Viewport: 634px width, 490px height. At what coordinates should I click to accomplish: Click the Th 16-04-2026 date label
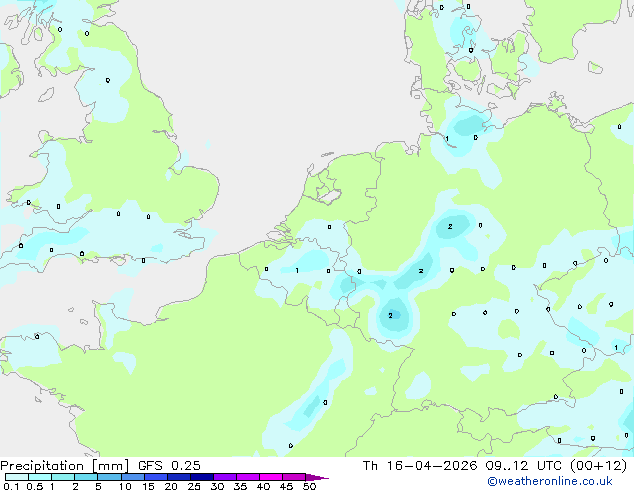(420, 466)
